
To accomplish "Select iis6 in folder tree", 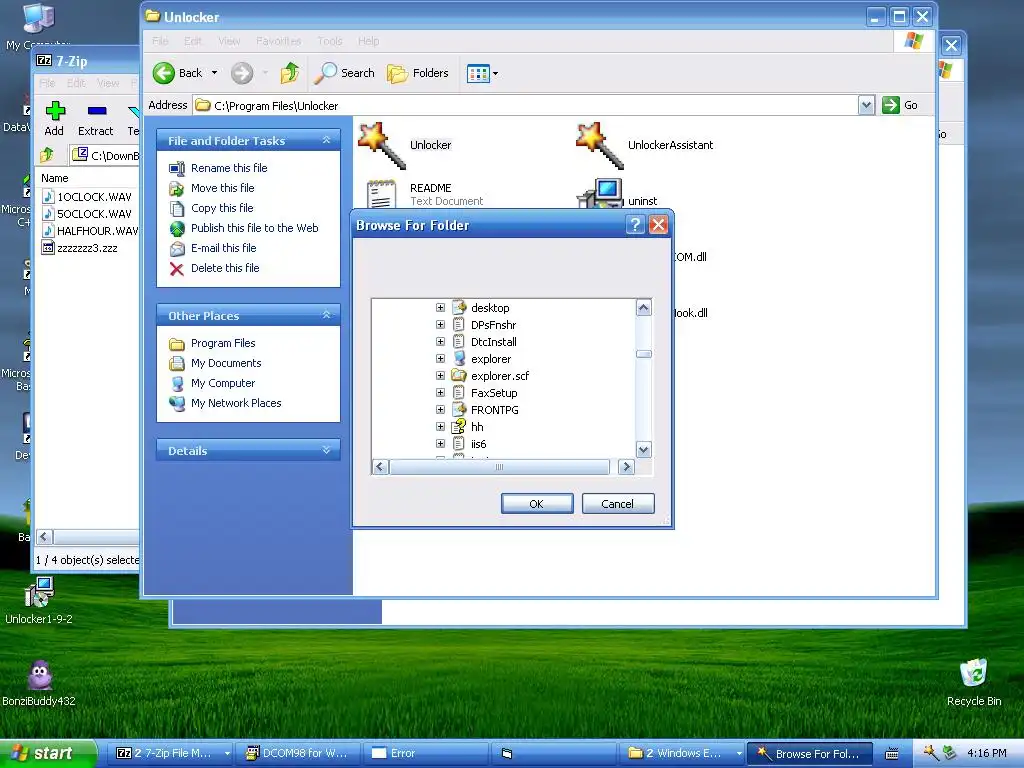I will tap(478, 443).
